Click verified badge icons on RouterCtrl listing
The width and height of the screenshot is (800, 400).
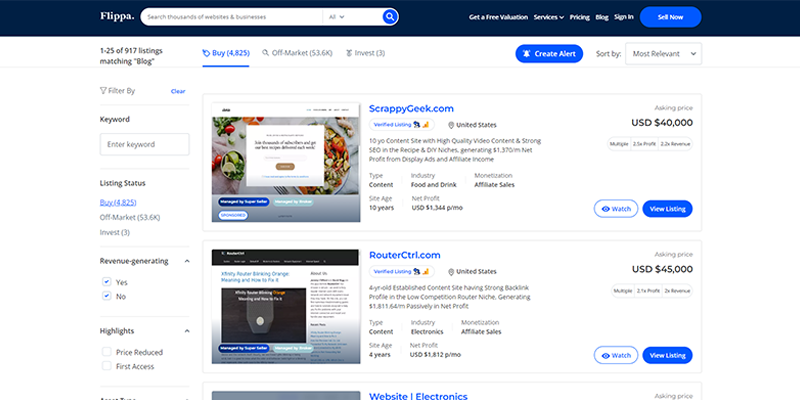421,271
